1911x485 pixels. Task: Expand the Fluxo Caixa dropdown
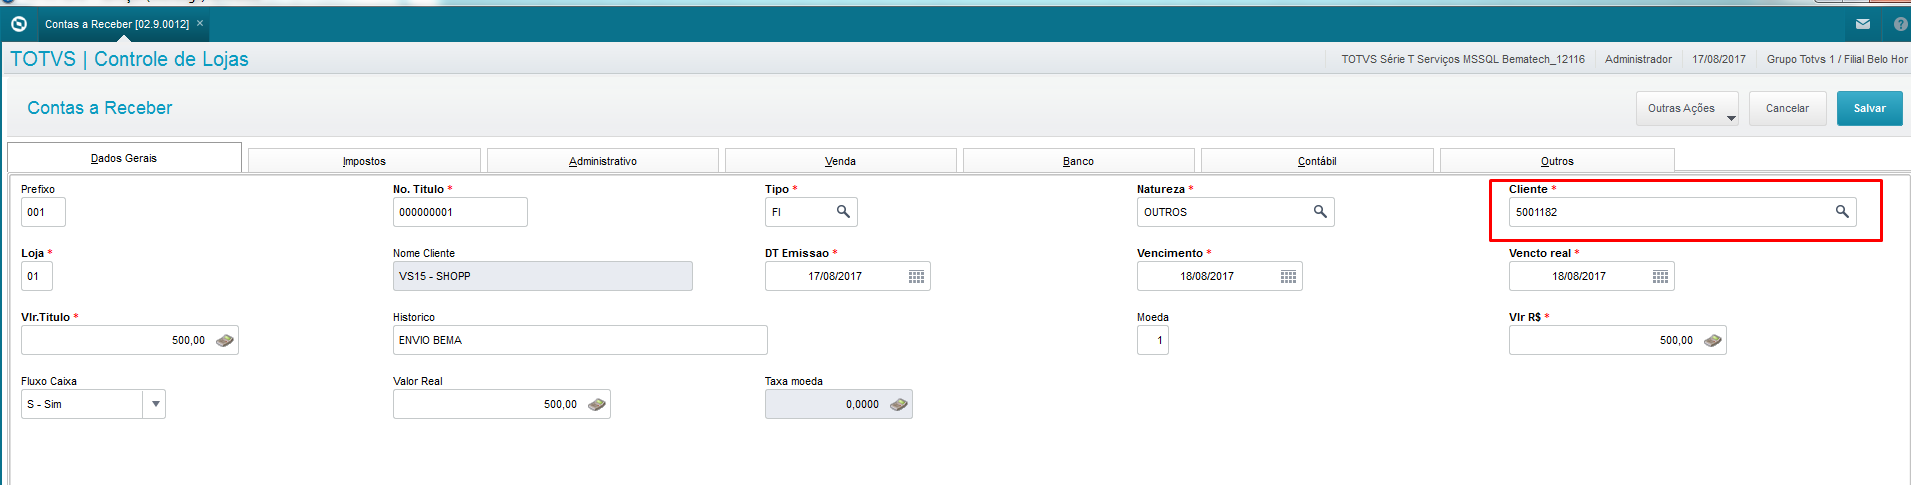[155, 405]
